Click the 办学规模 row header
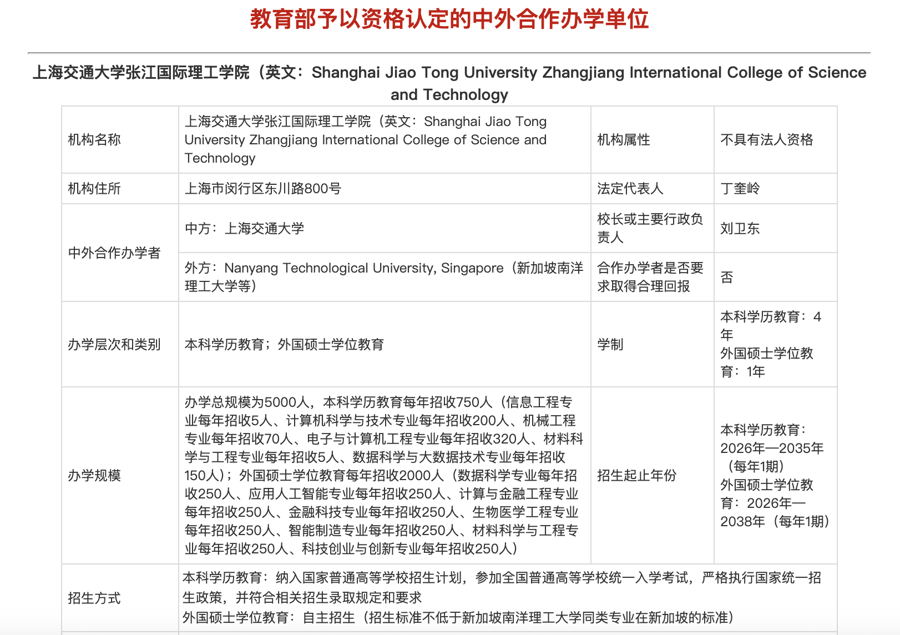This screenshot has height=635, width=900. [x=96, y=476]
